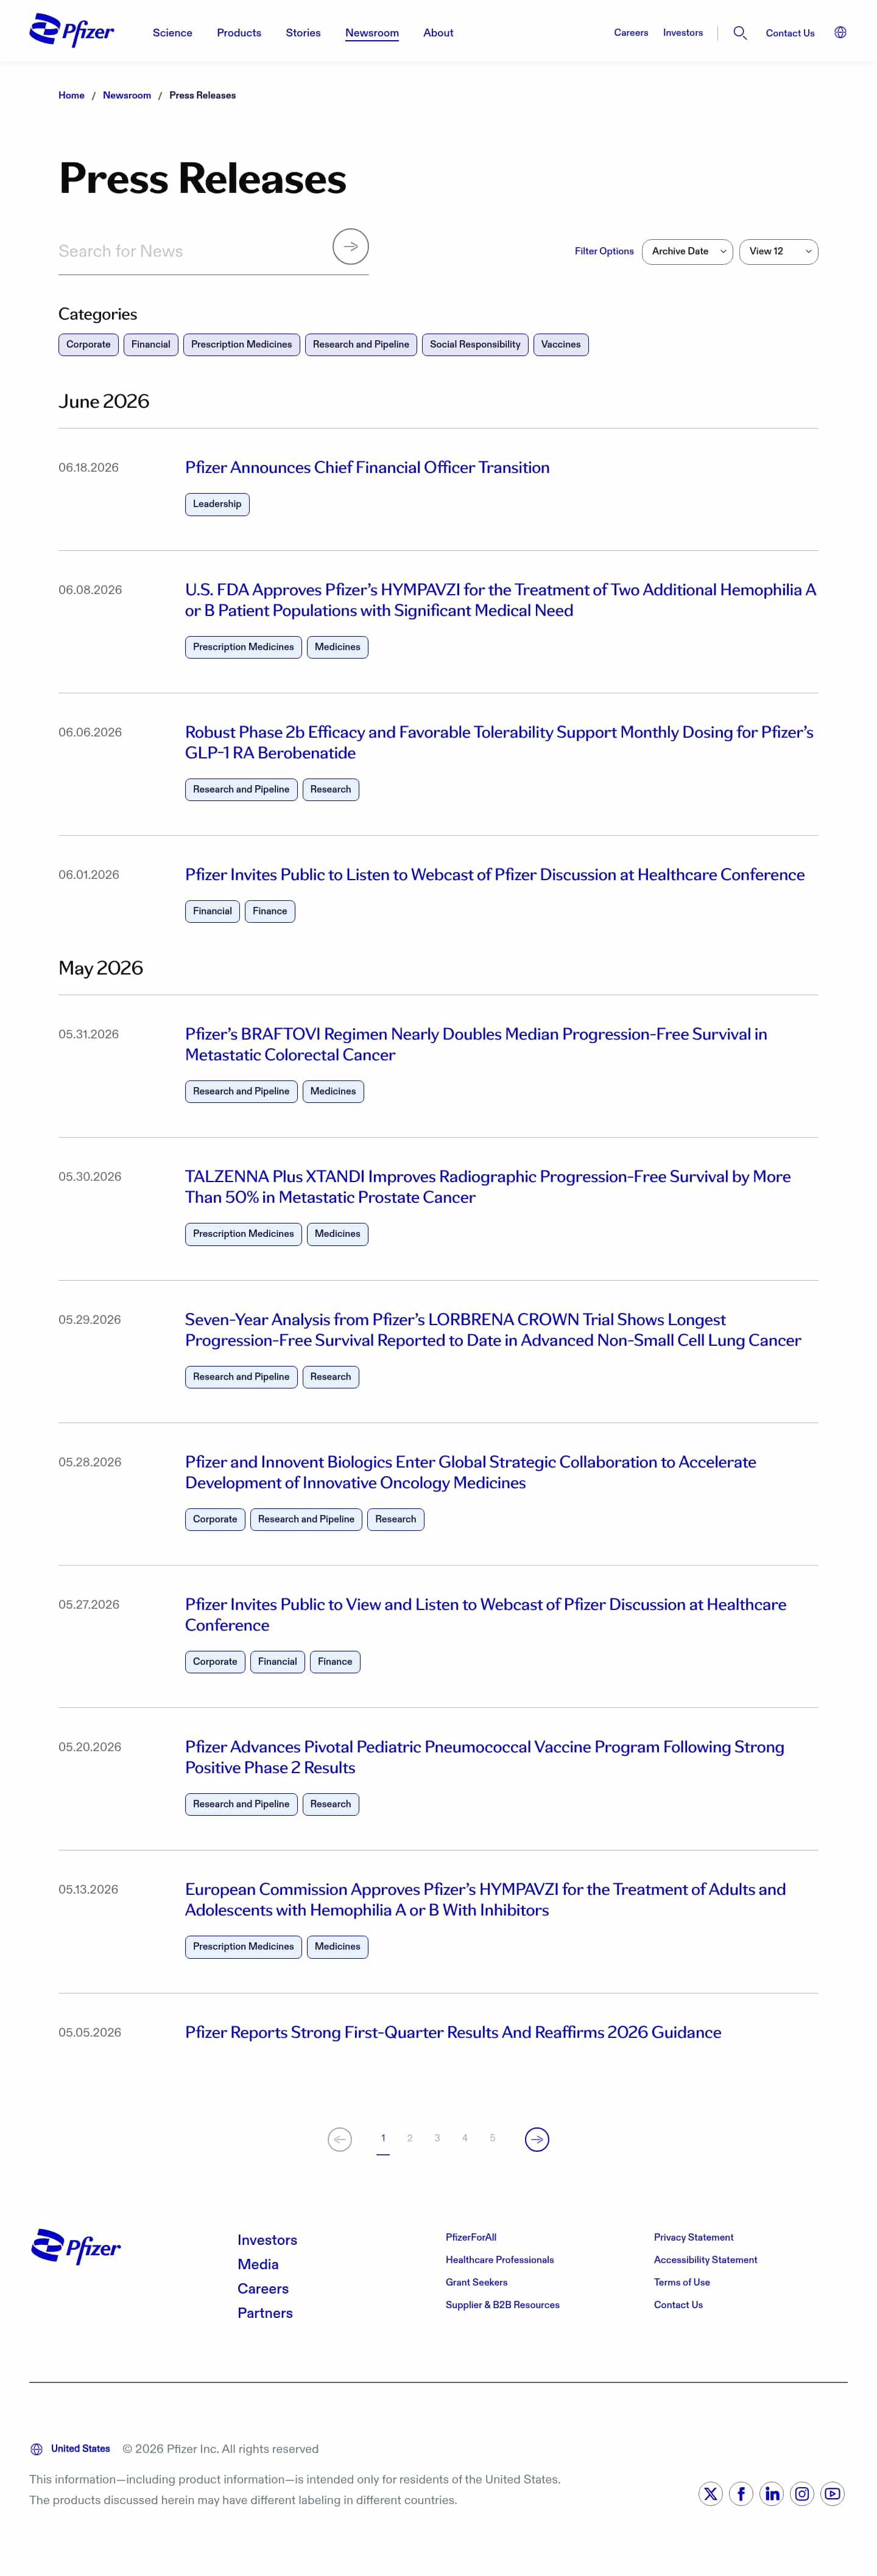The width and height of the screenshot is (877, 2576).
Task: Open the Products menu item
Action: [239, 33]
